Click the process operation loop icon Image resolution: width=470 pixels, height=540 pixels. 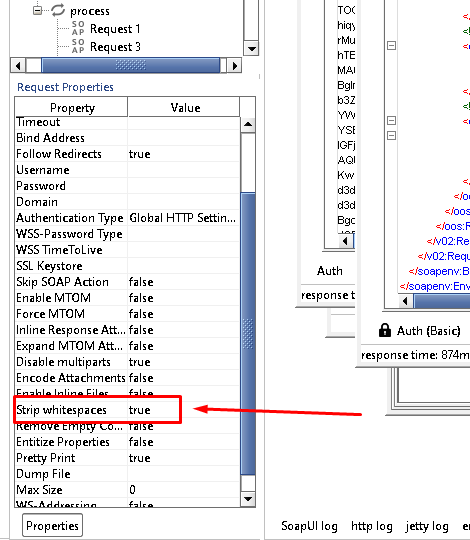[x=58, y=10]
